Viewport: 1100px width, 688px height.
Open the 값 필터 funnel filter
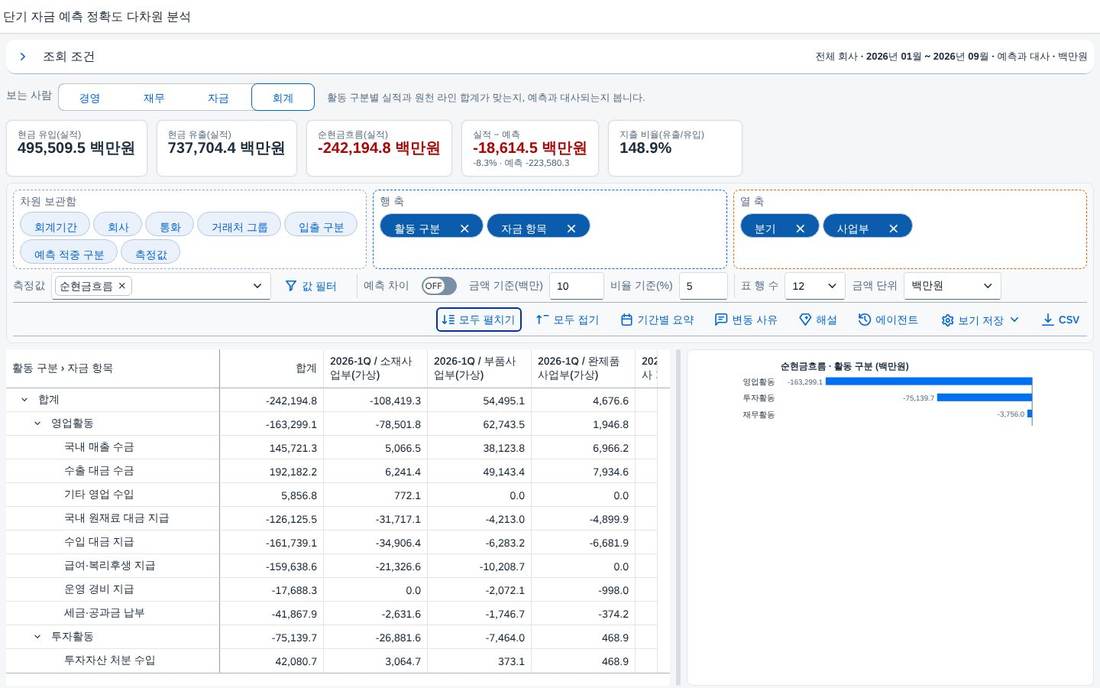coord(311,286)
